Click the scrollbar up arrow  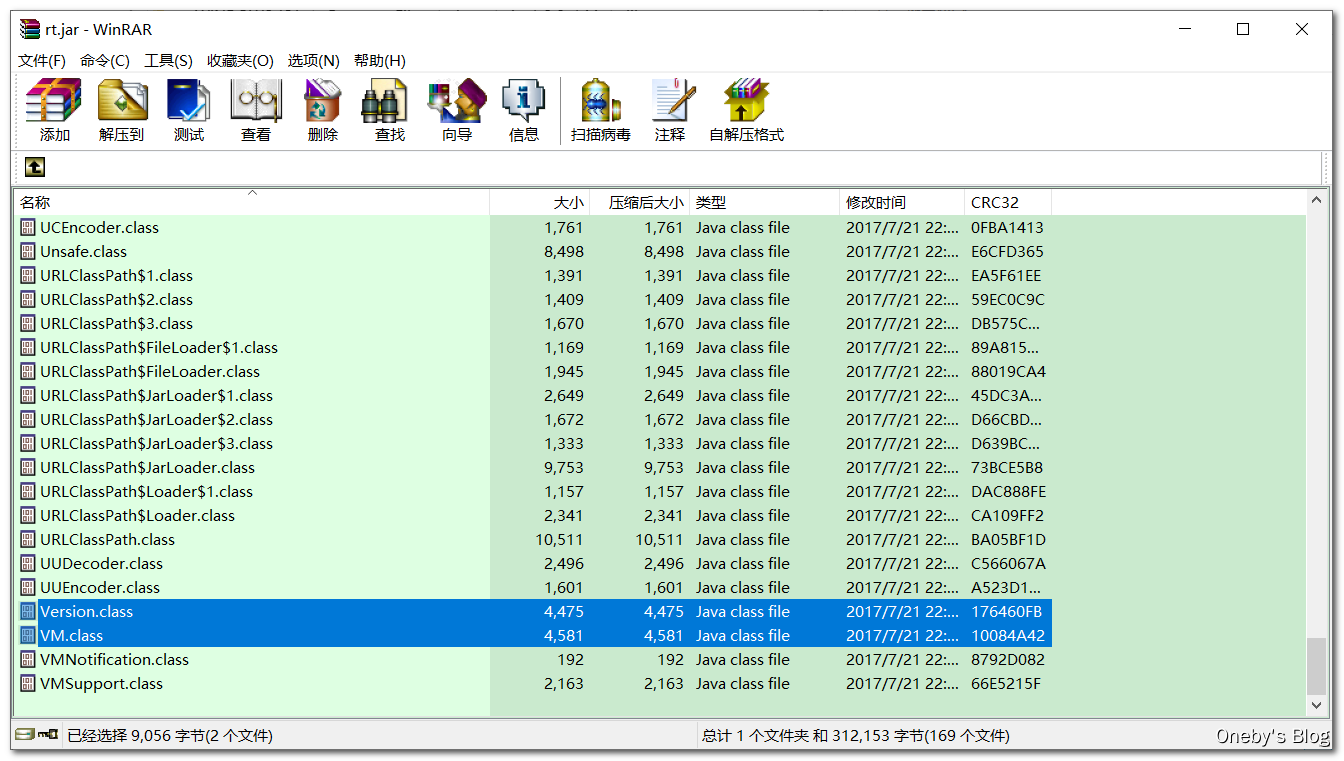1317,200
